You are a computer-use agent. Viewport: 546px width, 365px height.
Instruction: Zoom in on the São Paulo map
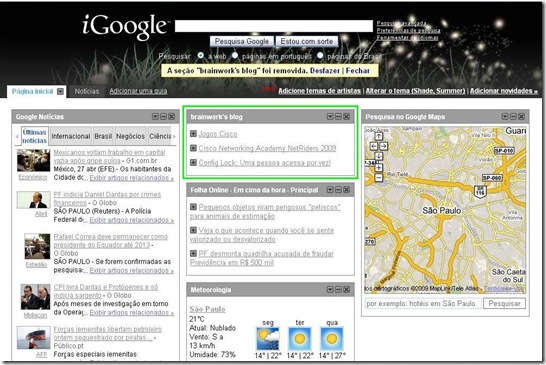379,168
